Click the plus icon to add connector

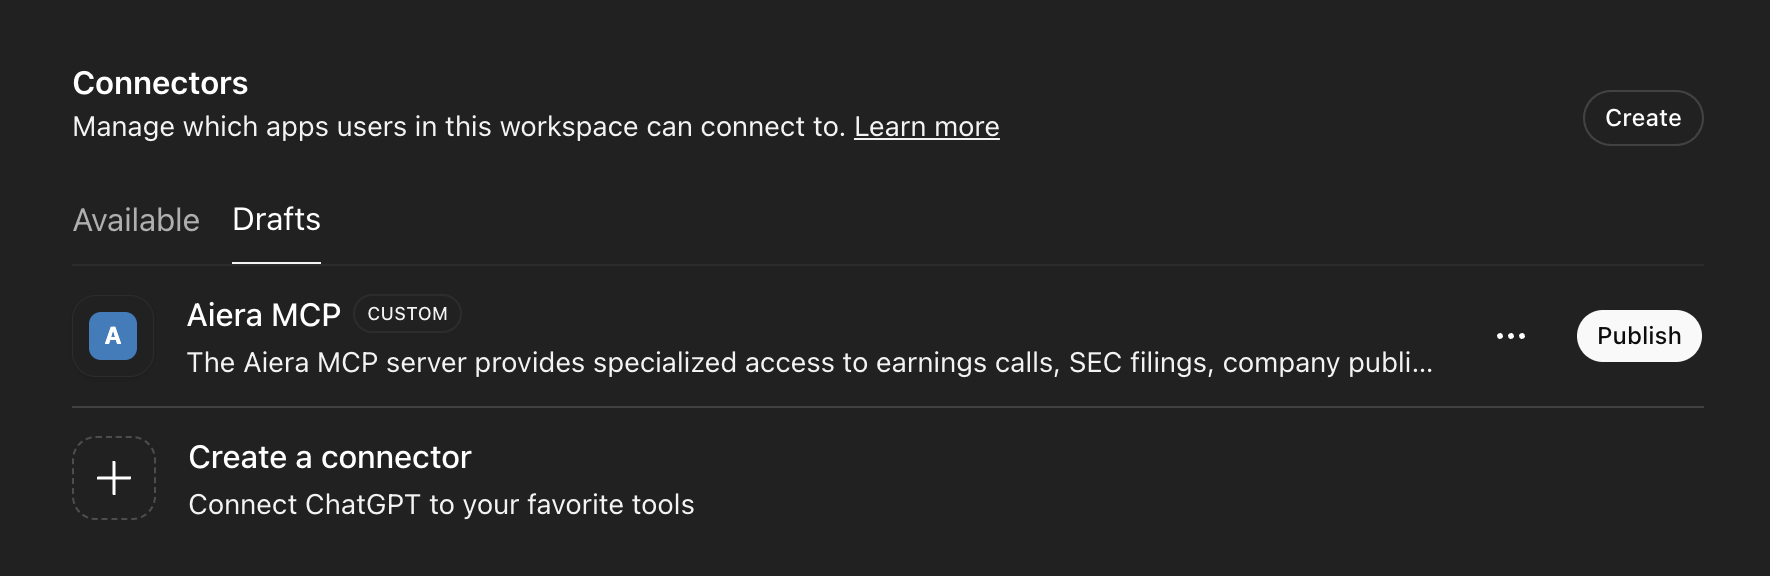click(x=114, y=478)
